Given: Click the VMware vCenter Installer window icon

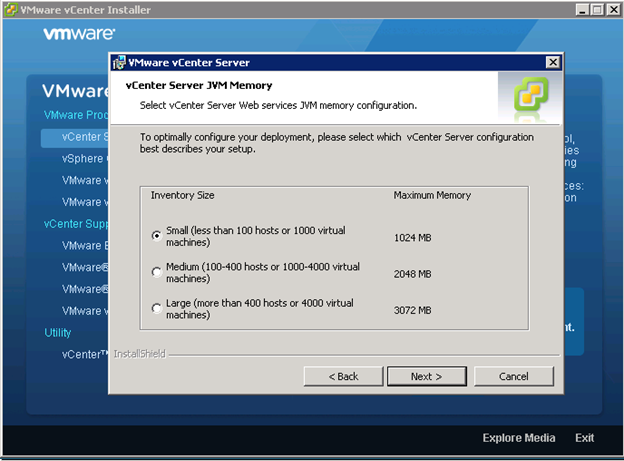Looking at the screenshot, I should (10, 10).
